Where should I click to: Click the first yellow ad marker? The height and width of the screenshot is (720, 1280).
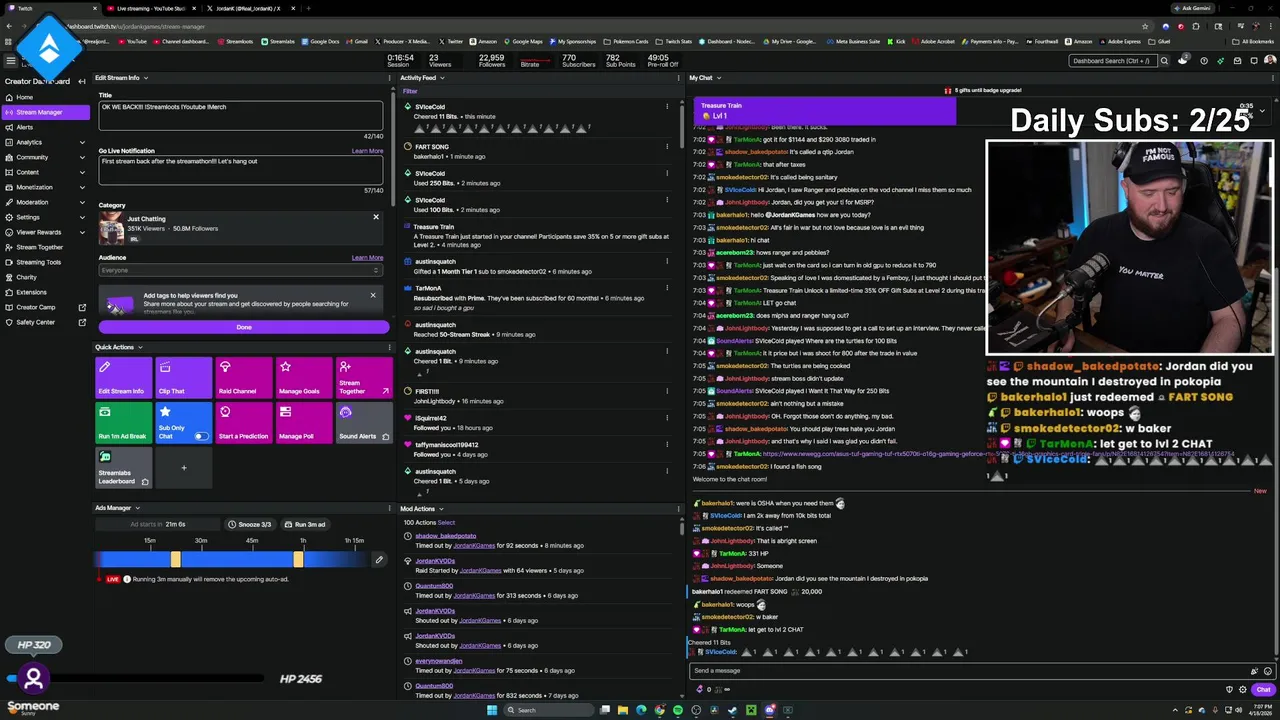(175, 560)
